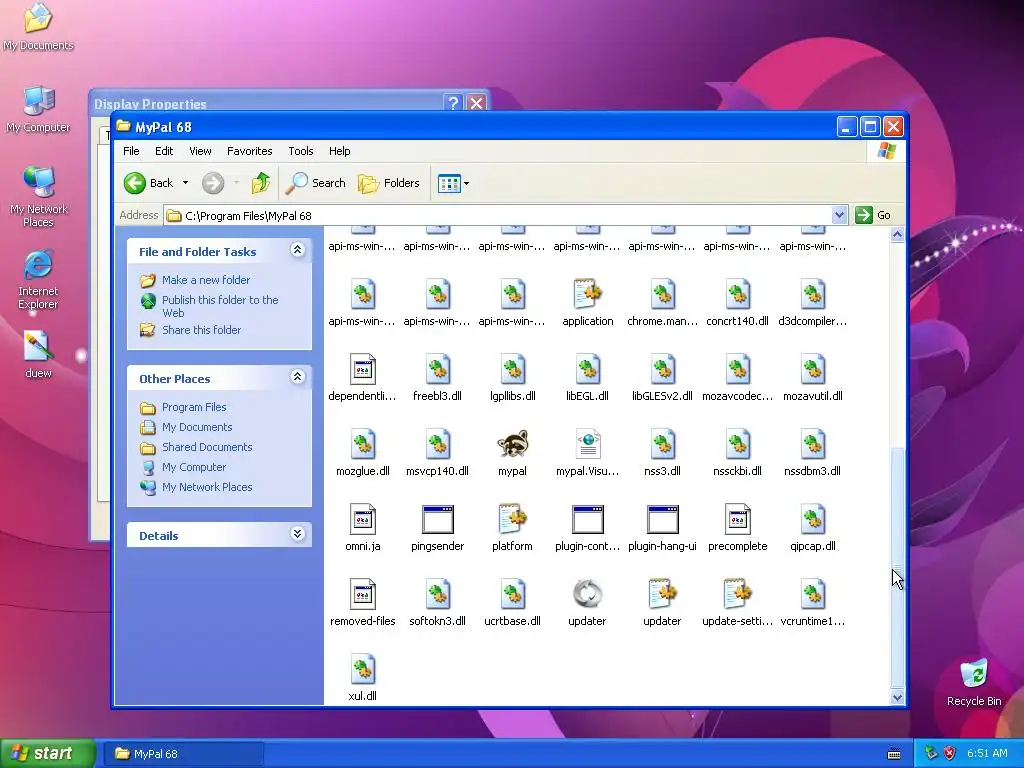Click the scrollbar down arrow
This screenshot has width=1024, height=768.
897,697
